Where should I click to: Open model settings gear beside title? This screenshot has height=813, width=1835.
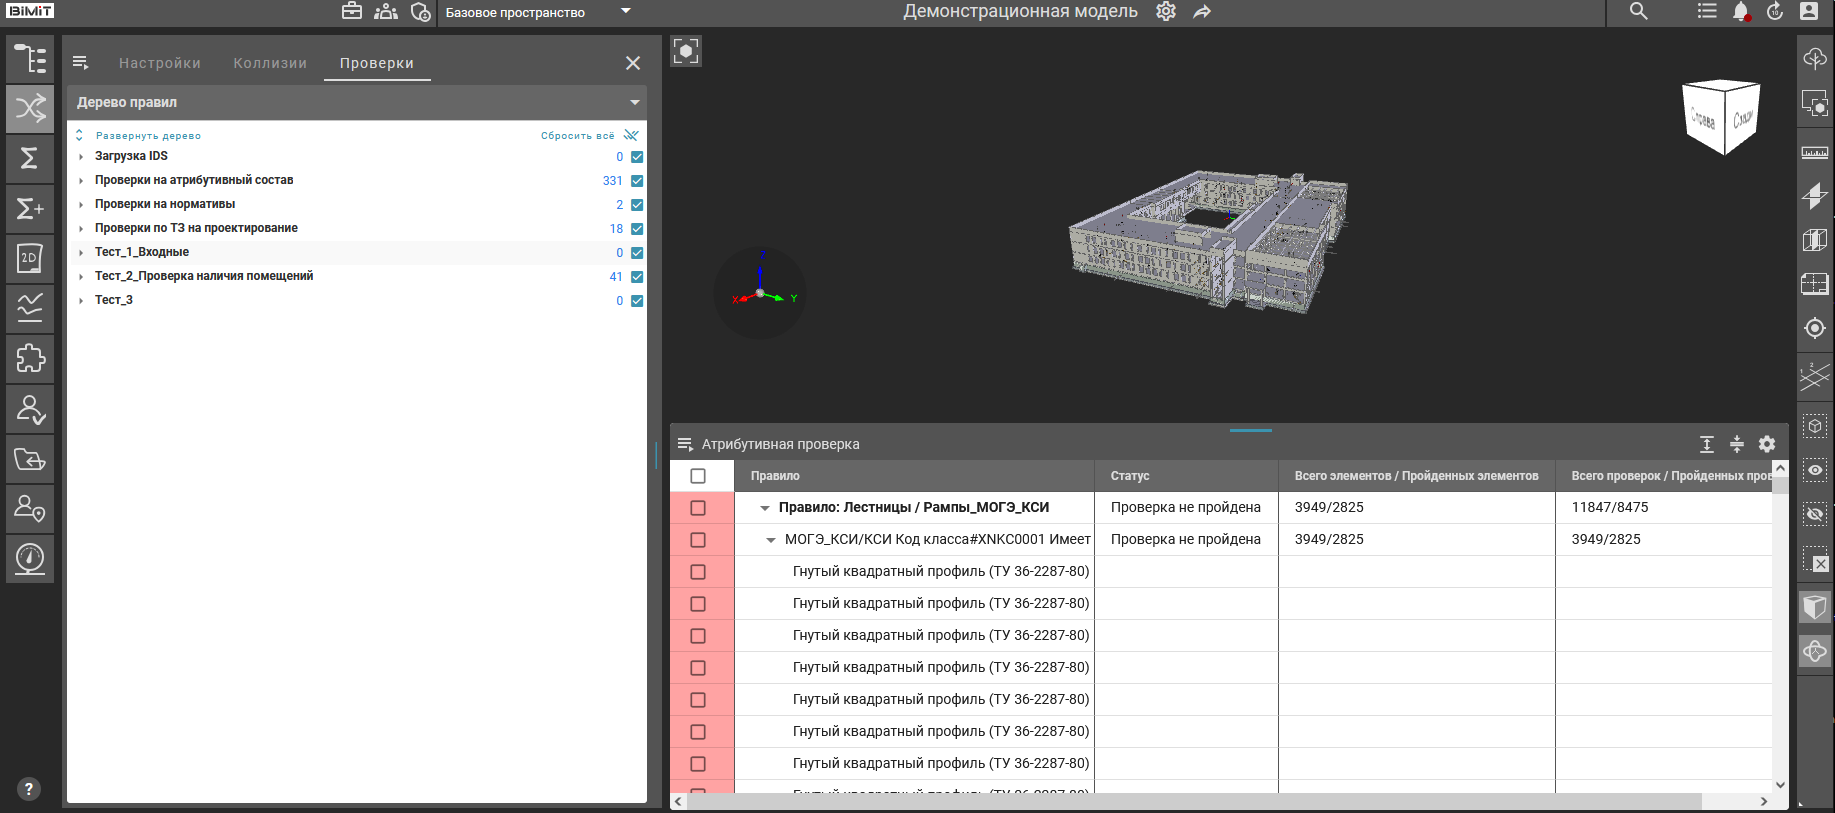click(1166, 12)
